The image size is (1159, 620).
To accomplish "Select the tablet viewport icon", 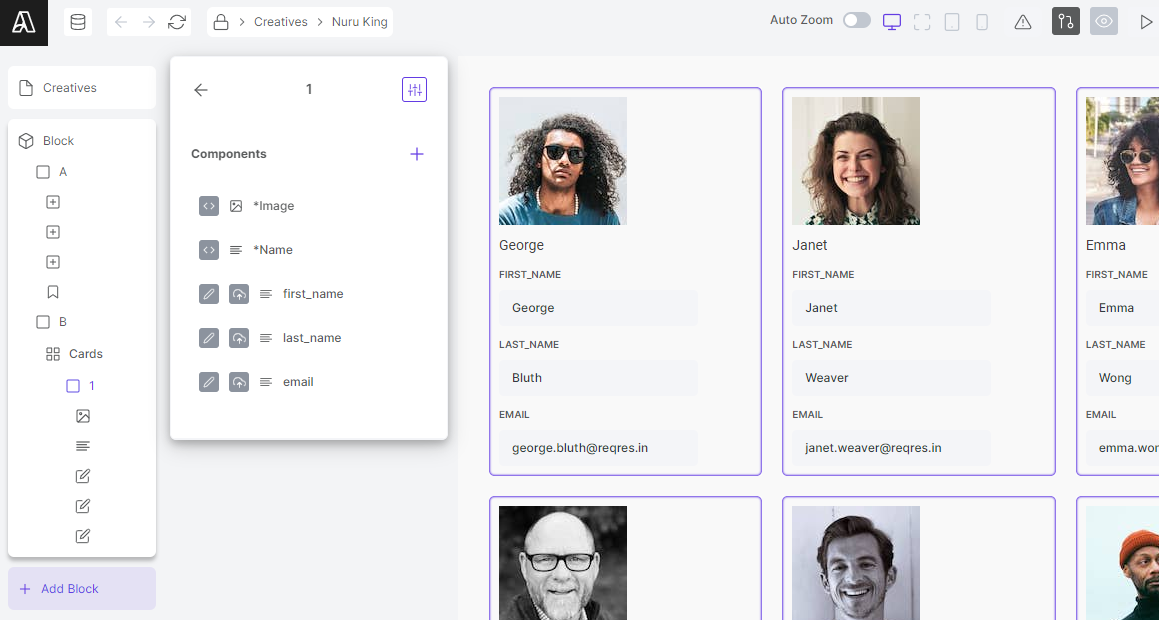I will click(x=952, y=22).
